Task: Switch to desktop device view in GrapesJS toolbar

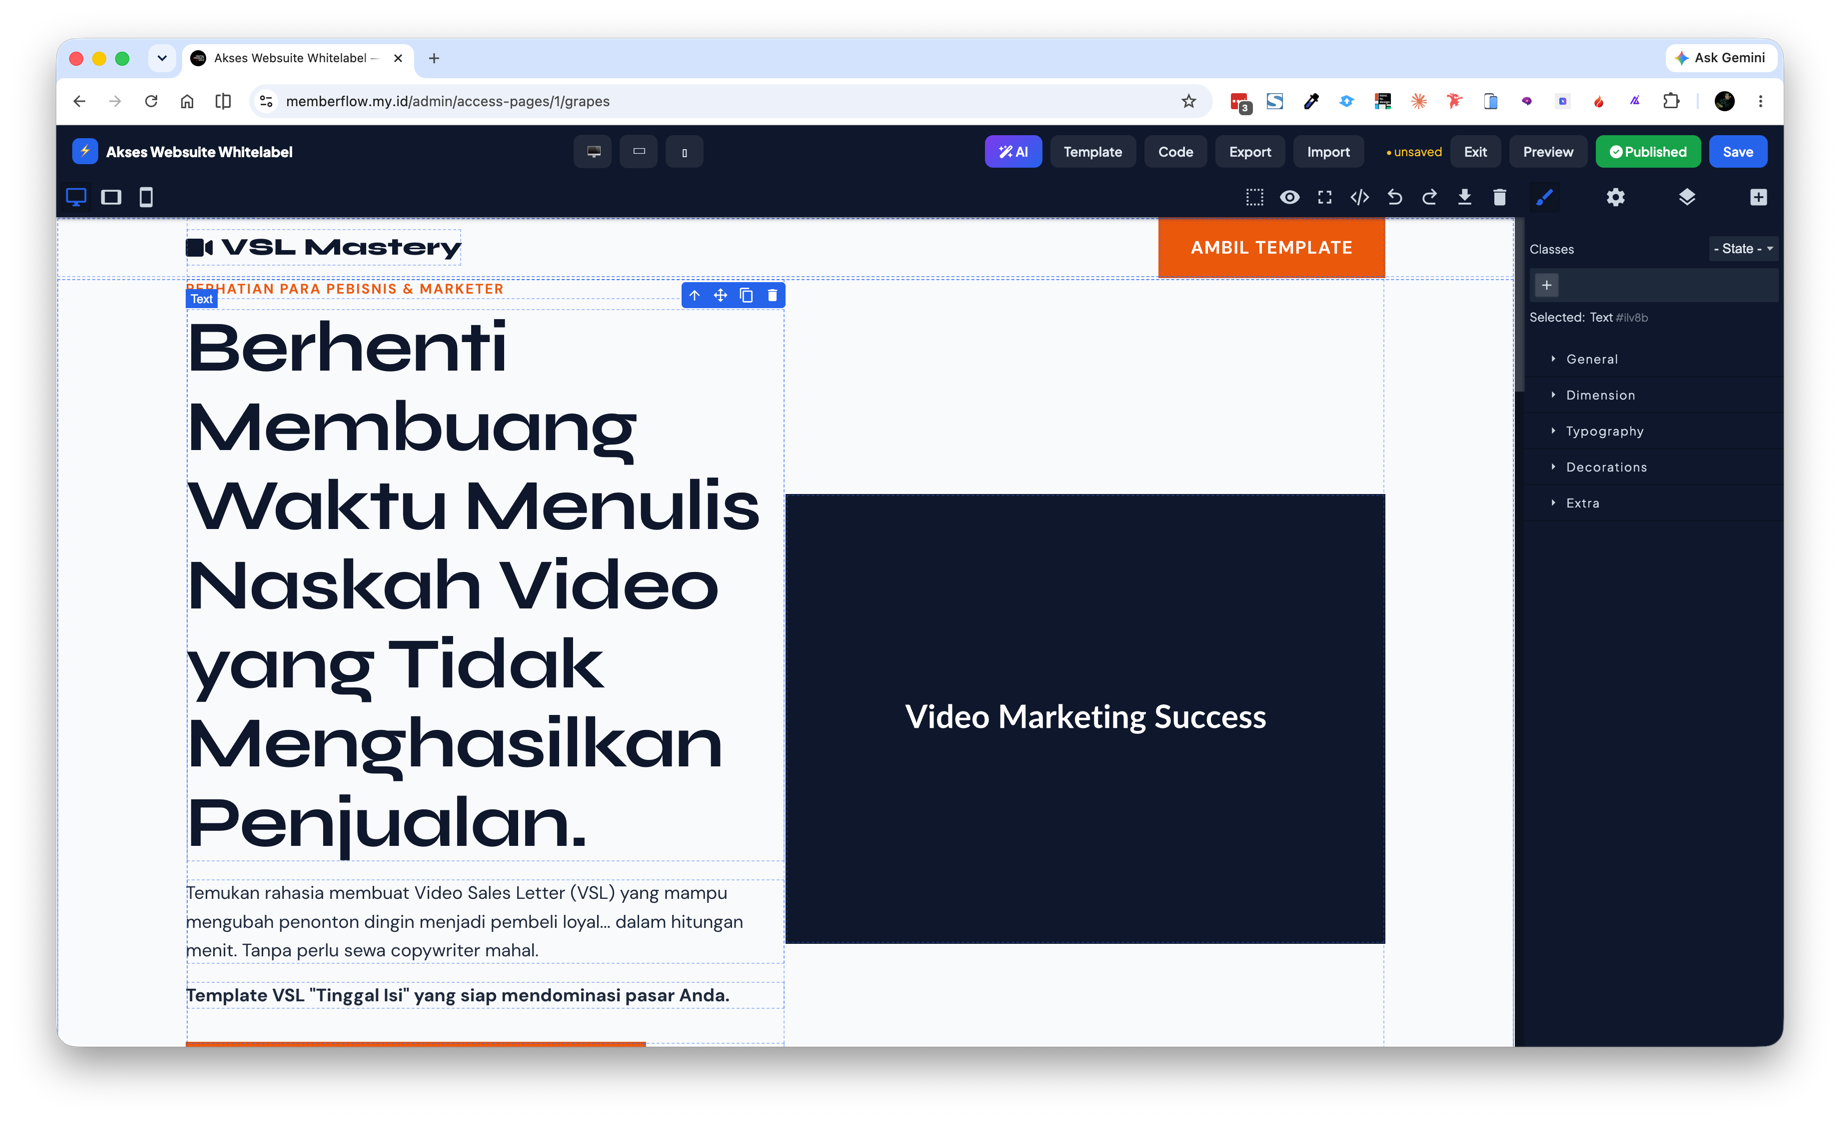Action: pos(77,197)
